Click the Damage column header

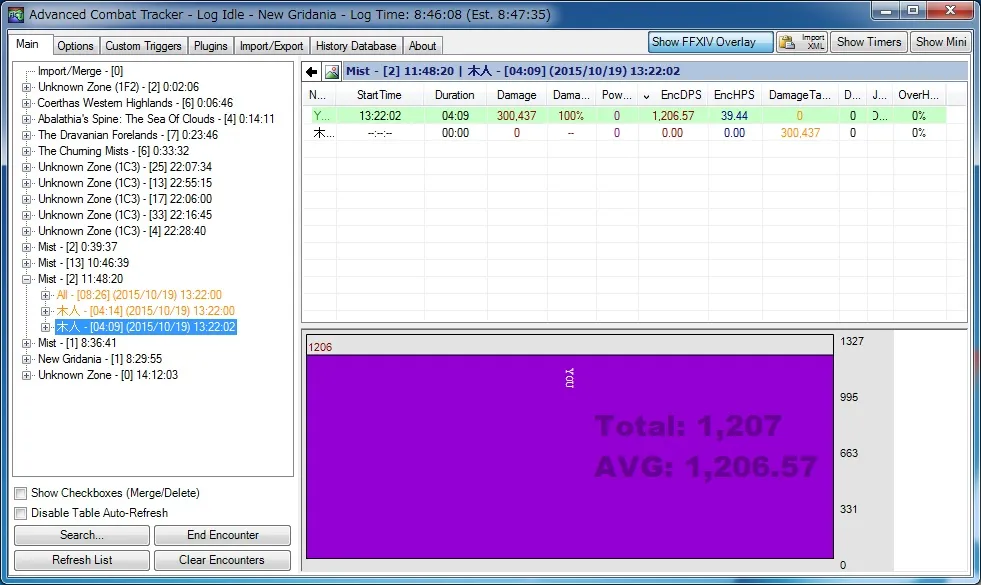pyautogui.click(x=516, y=95)
